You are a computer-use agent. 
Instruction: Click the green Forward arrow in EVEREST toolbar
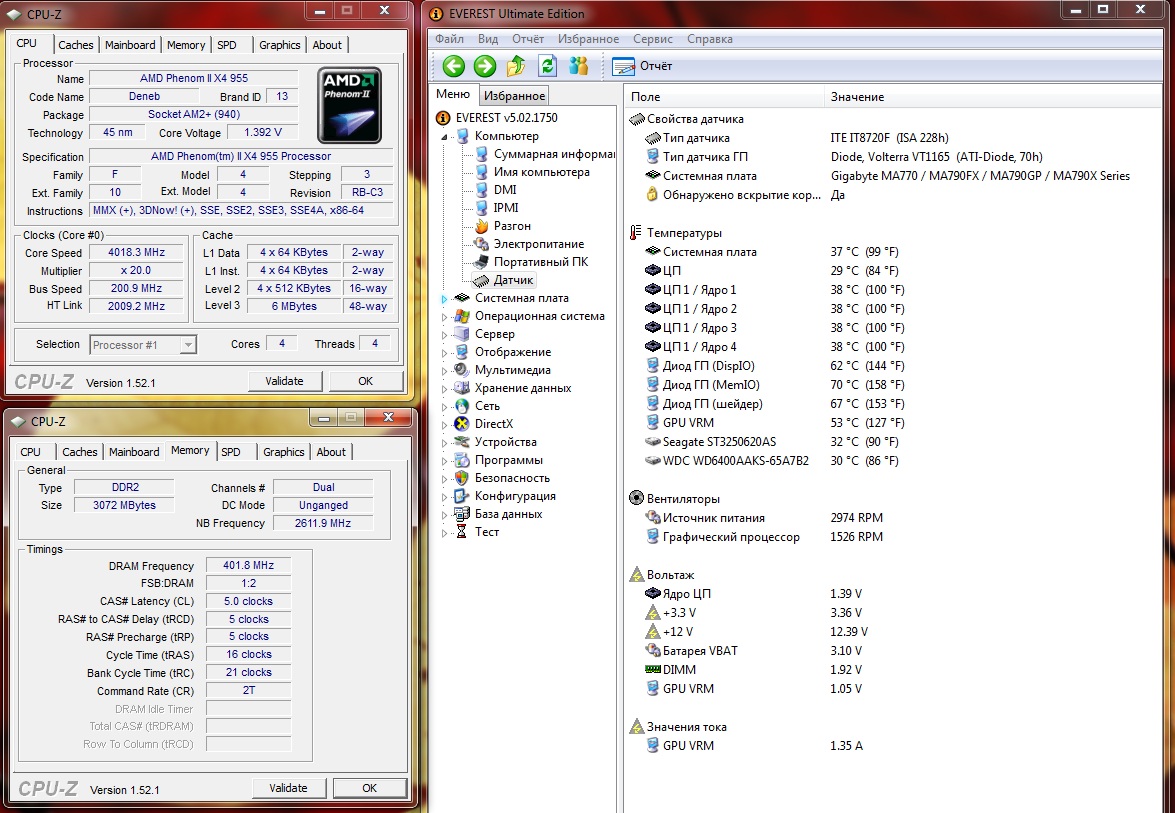485,66
